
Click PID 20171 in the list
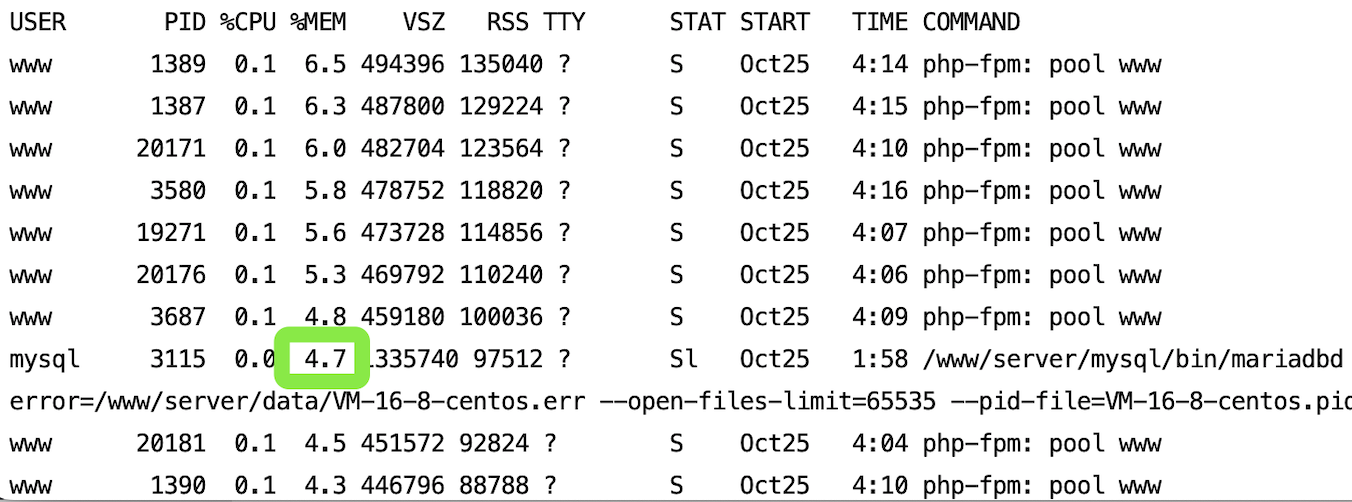point(171,148)
